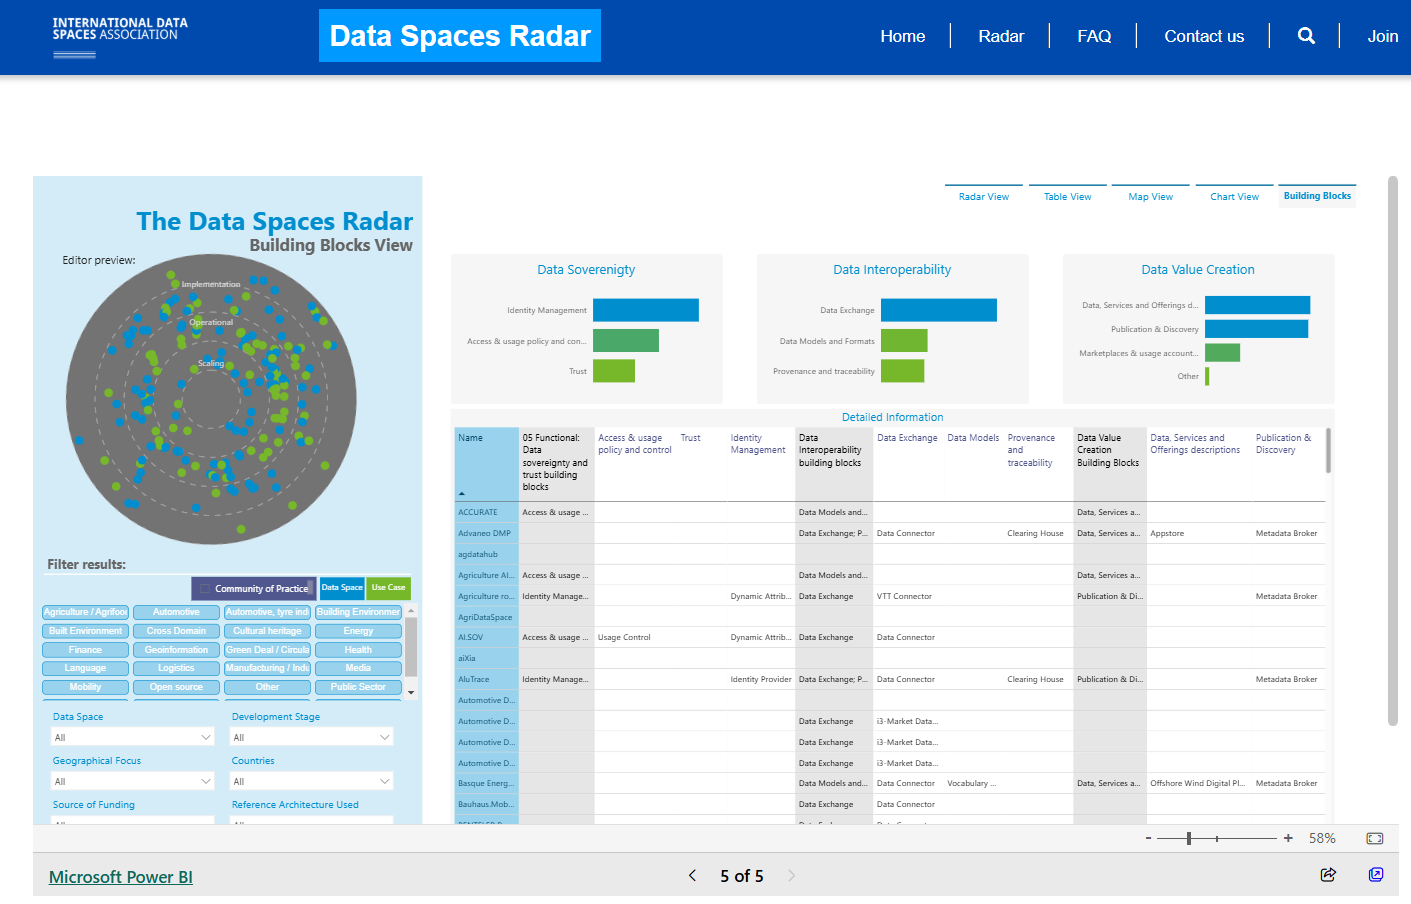Open report in full-screen mode icon
1411x904 pixels.
(x=1376, y=875)
